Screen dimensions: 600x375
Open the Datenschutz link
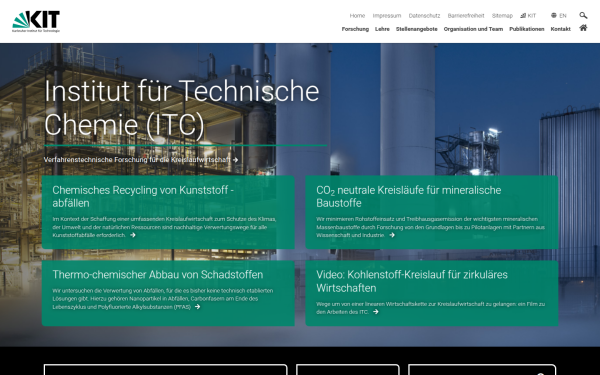(x=424, y=16)
